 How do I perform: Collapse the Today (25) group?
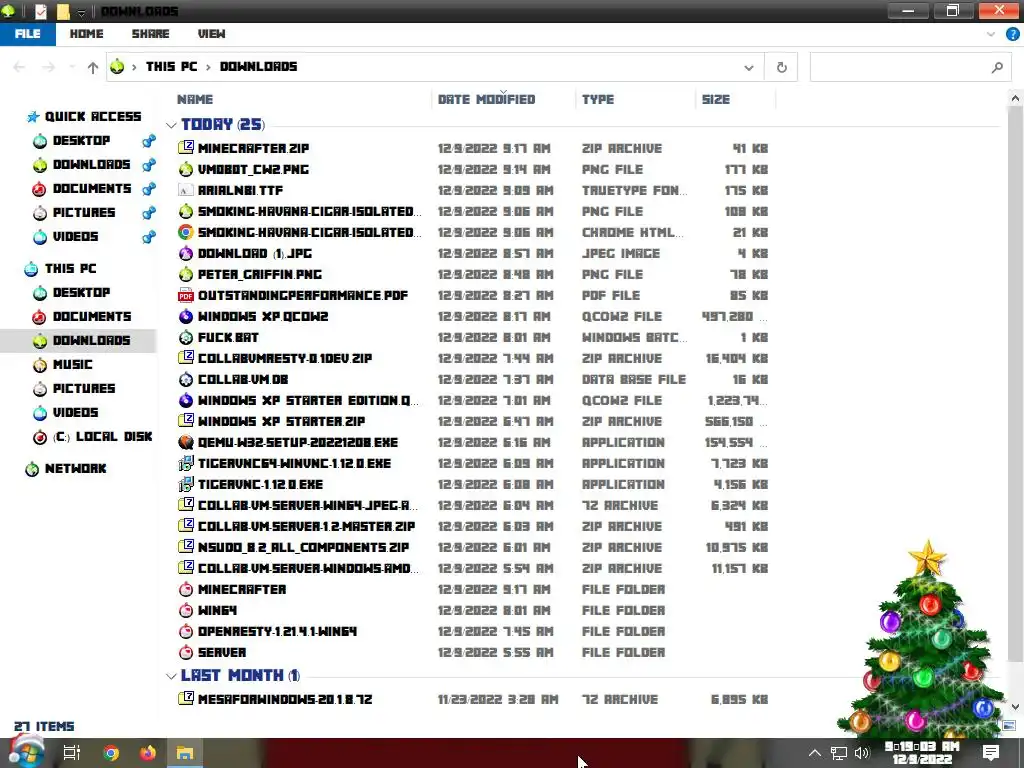tap(171, 125)
